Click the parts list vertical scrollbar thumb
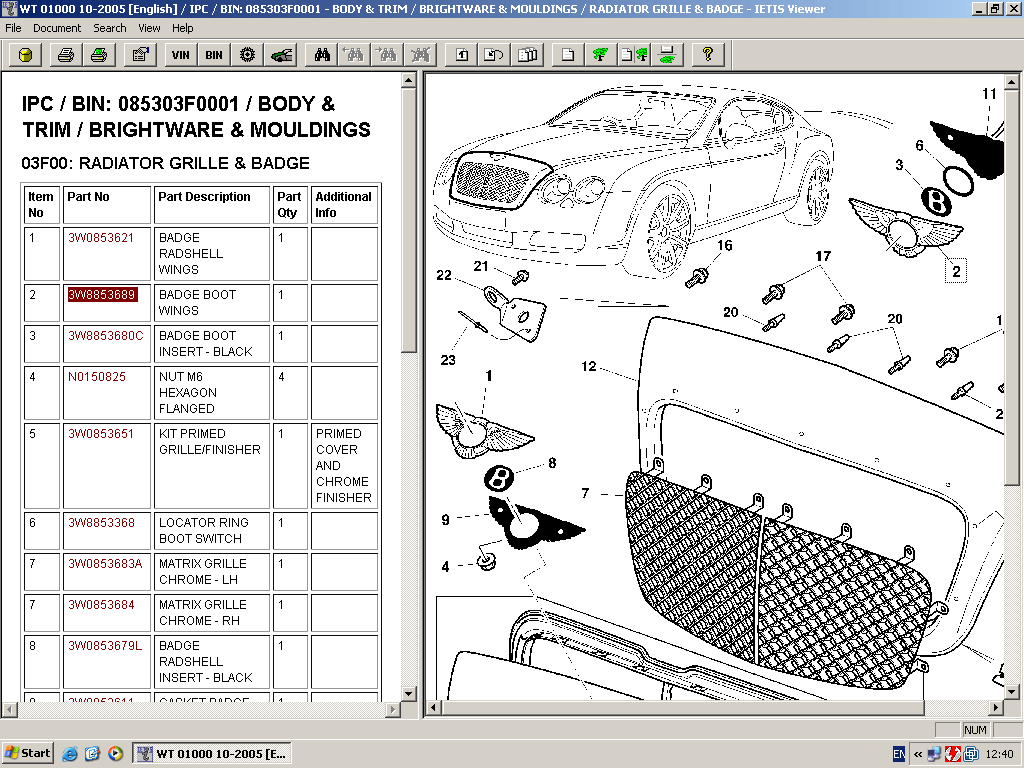The image size is (1024, 768). [409, 220]
